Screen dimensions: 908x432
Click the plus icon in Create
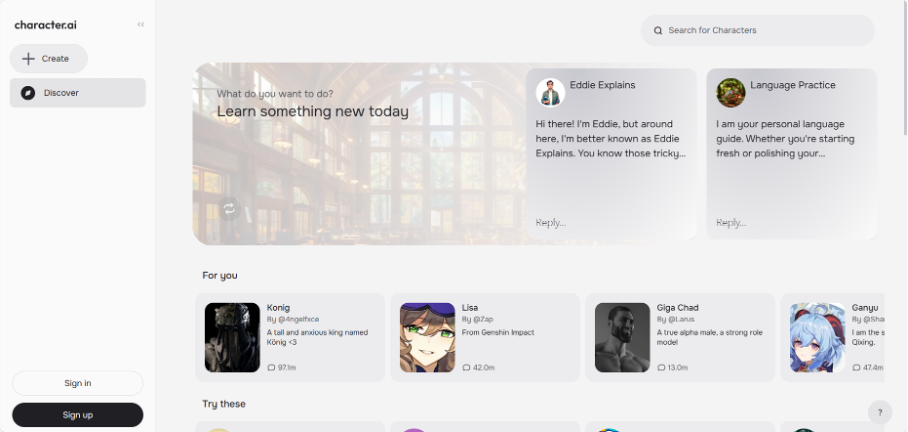click(x=28, y=58)
